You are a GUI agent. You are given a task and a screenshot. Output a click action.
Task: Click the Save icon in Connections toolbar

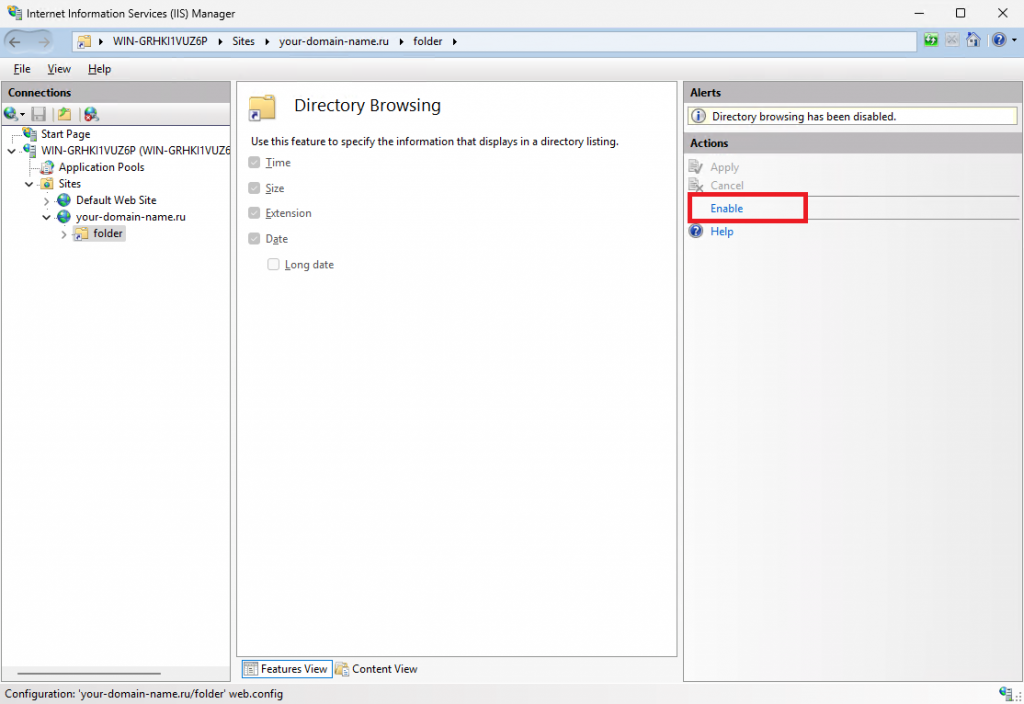[39, 114]
